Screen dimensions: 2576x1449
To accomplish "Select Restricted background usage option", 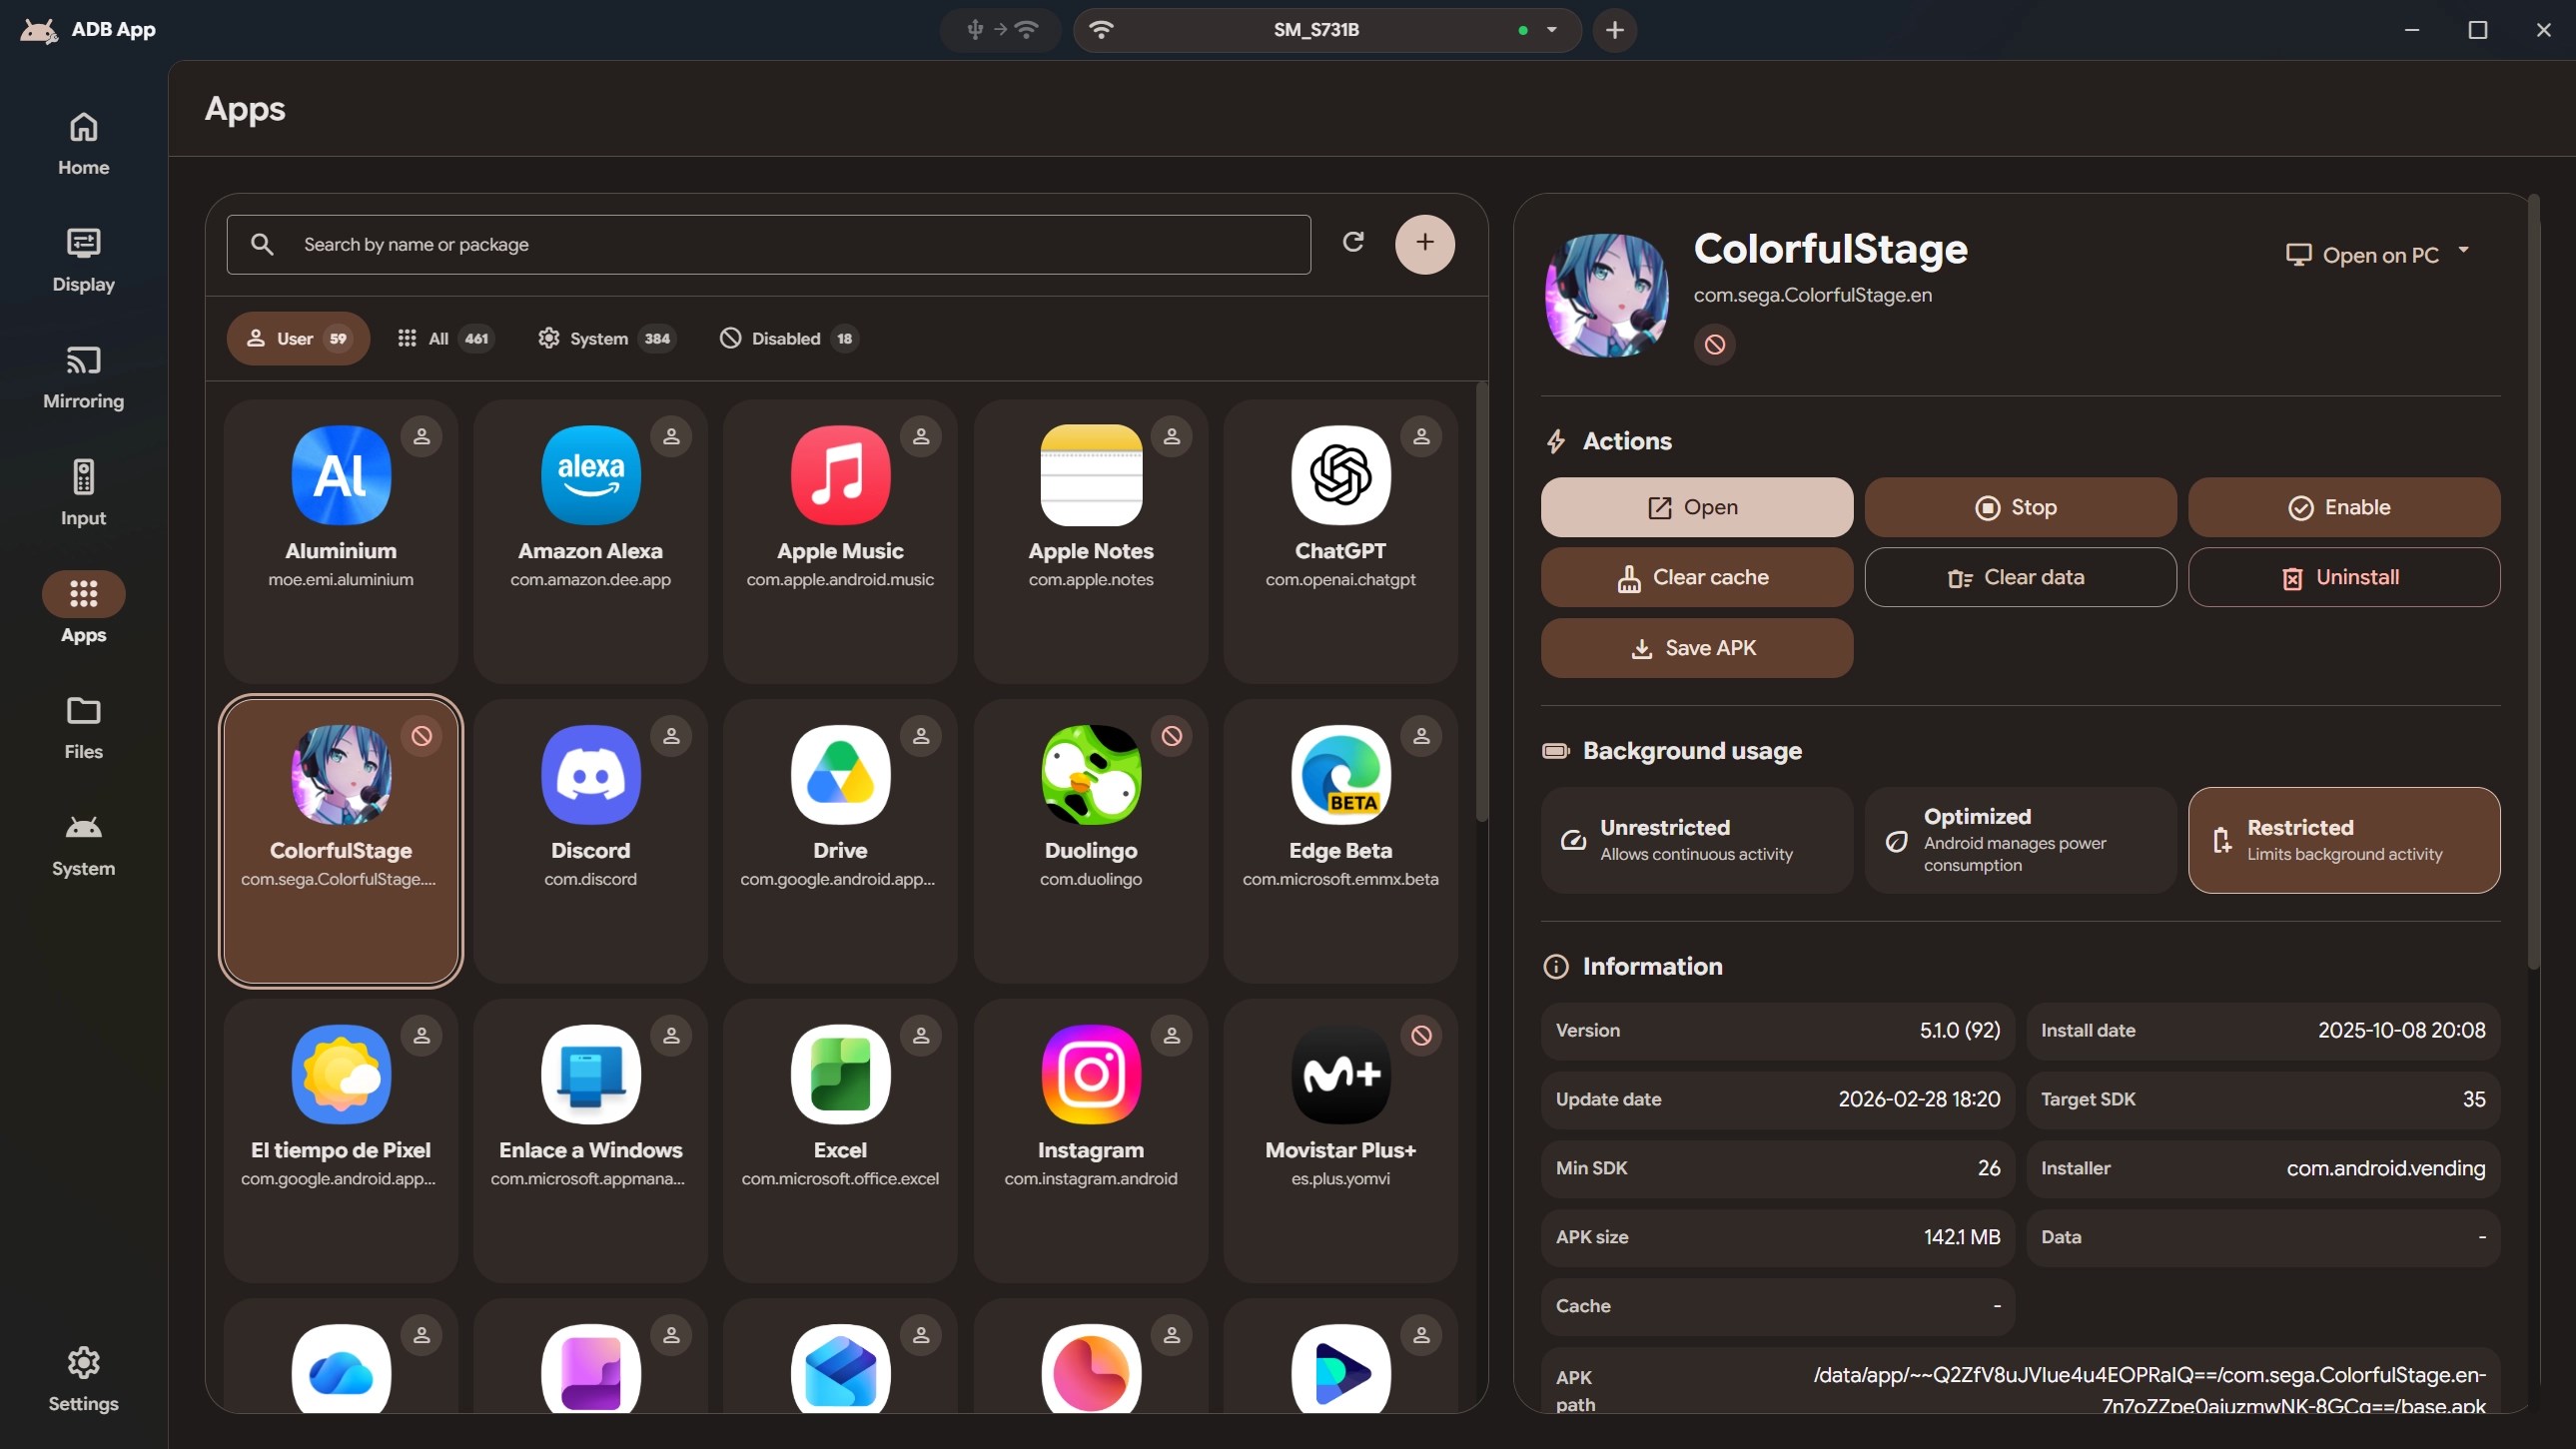I will click(x=2343, y=839).
